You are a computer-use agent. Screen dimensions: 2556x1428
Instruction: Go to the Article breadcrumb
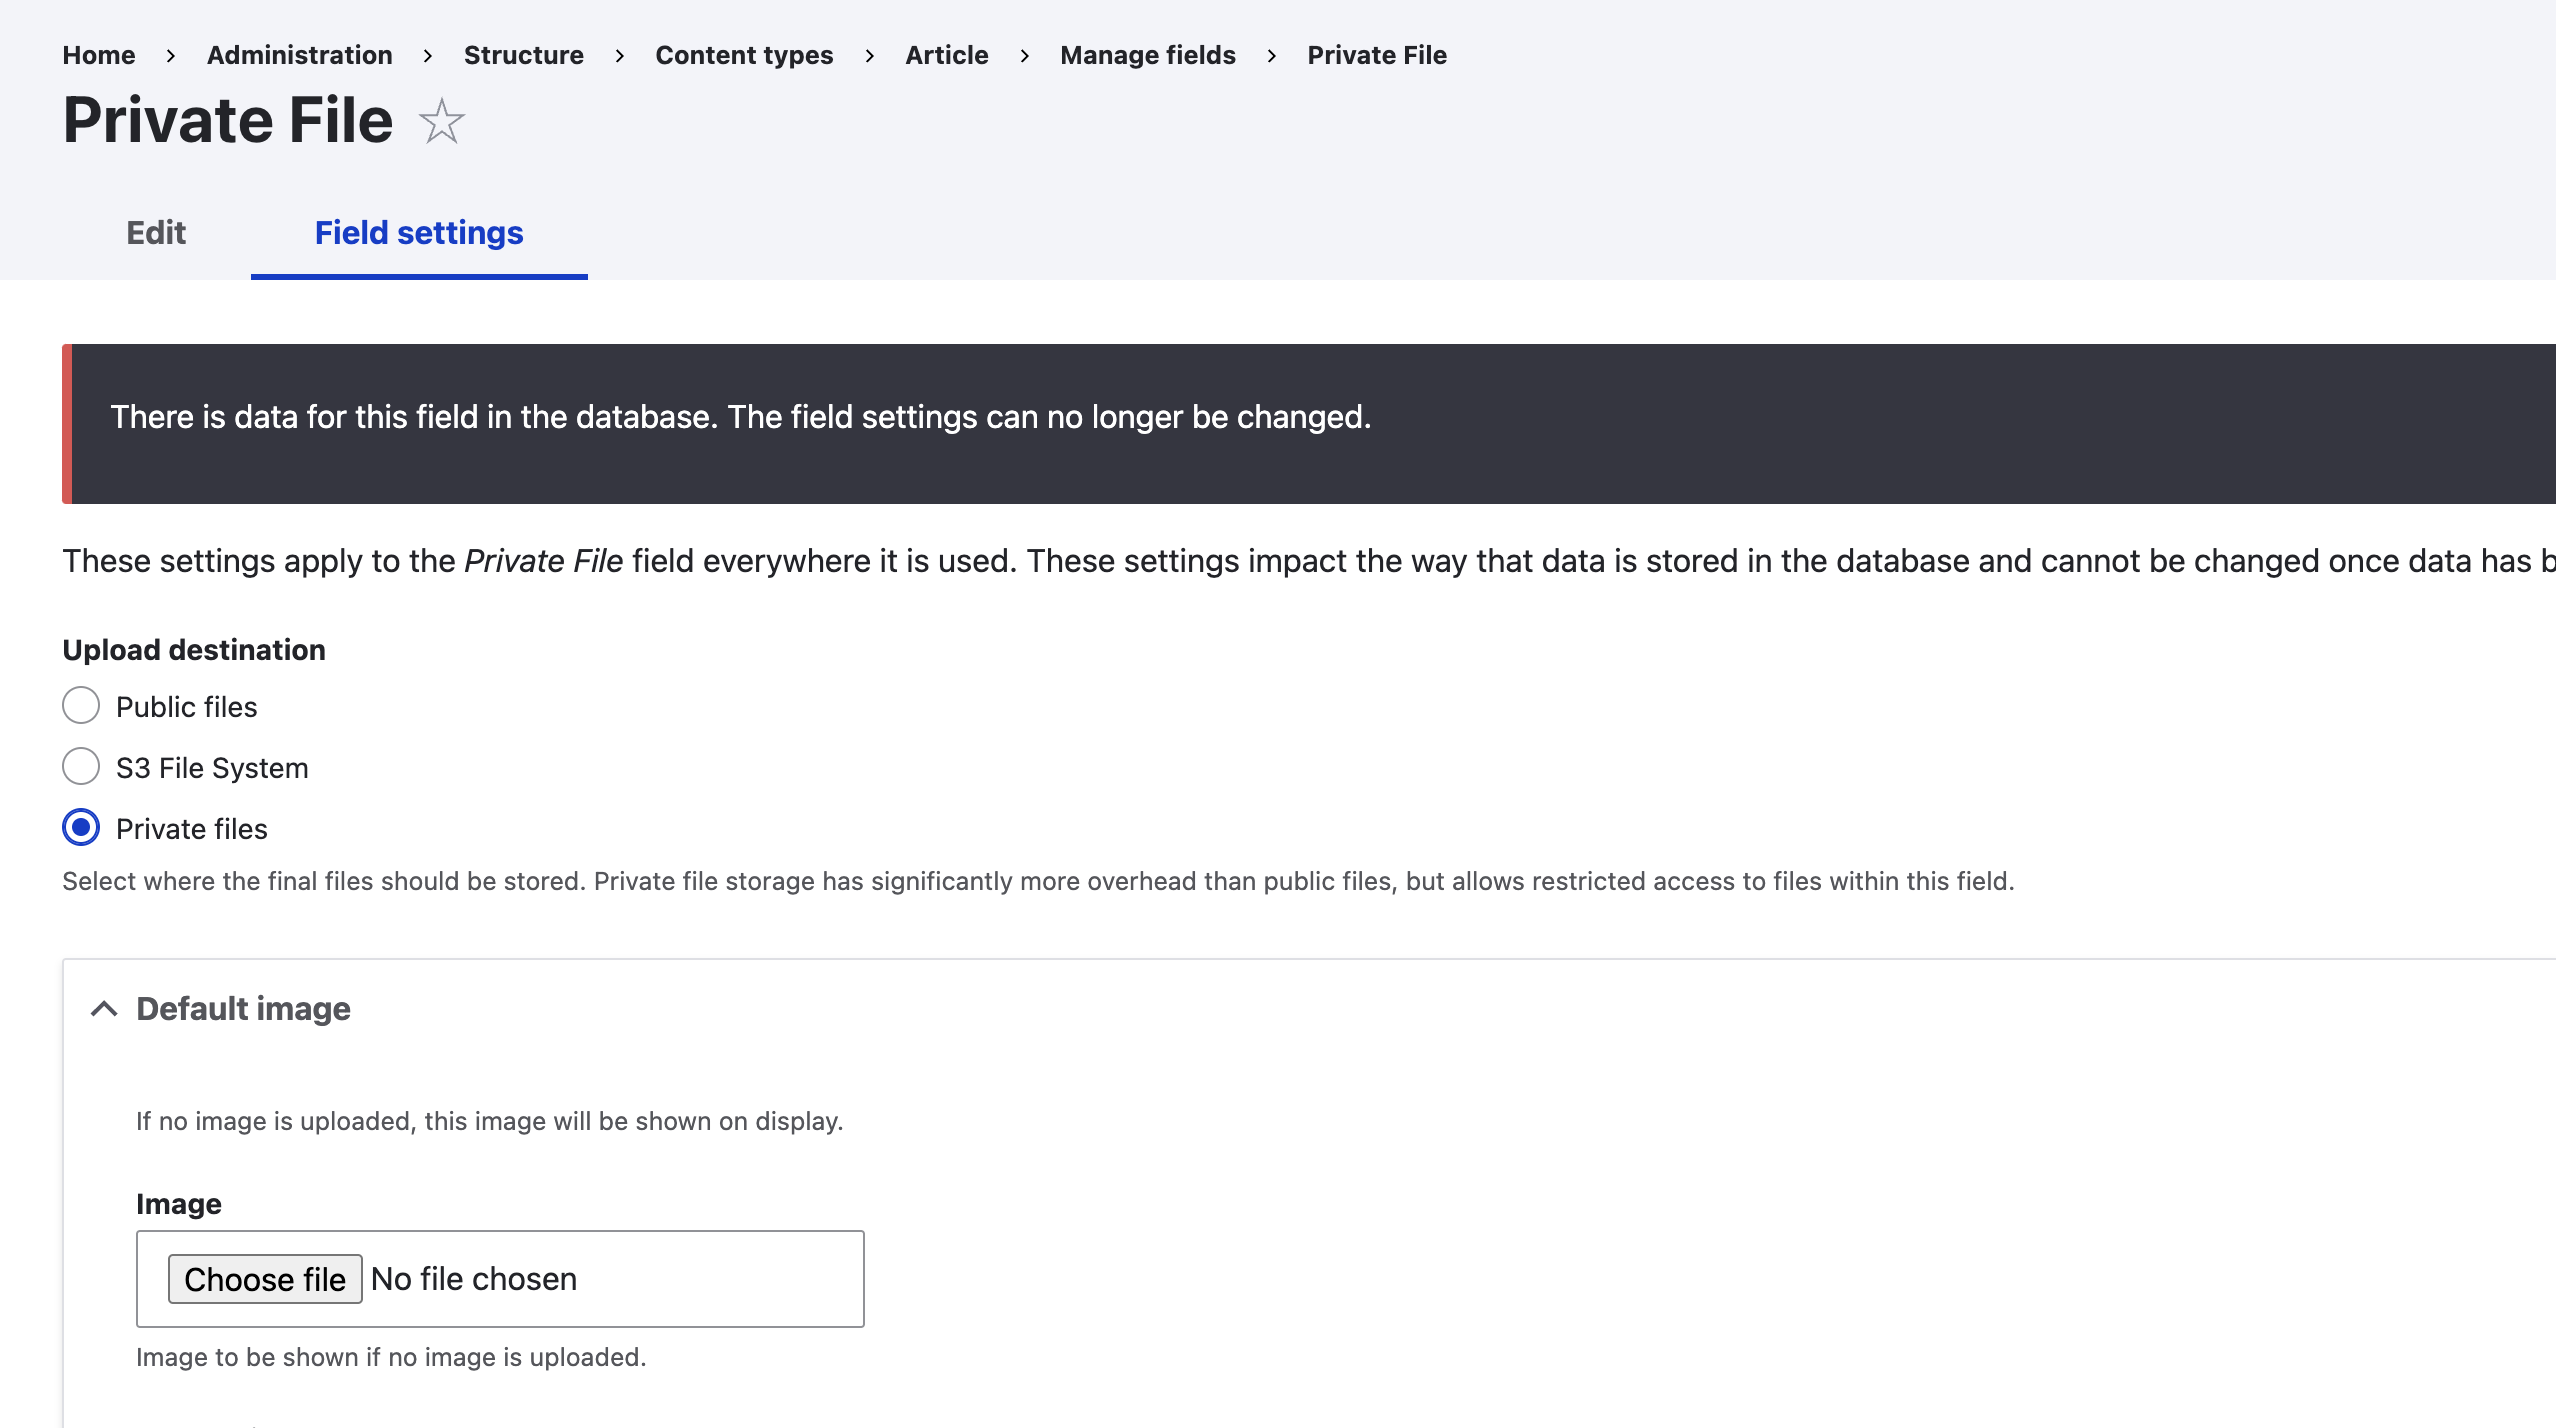pos(946,55)
